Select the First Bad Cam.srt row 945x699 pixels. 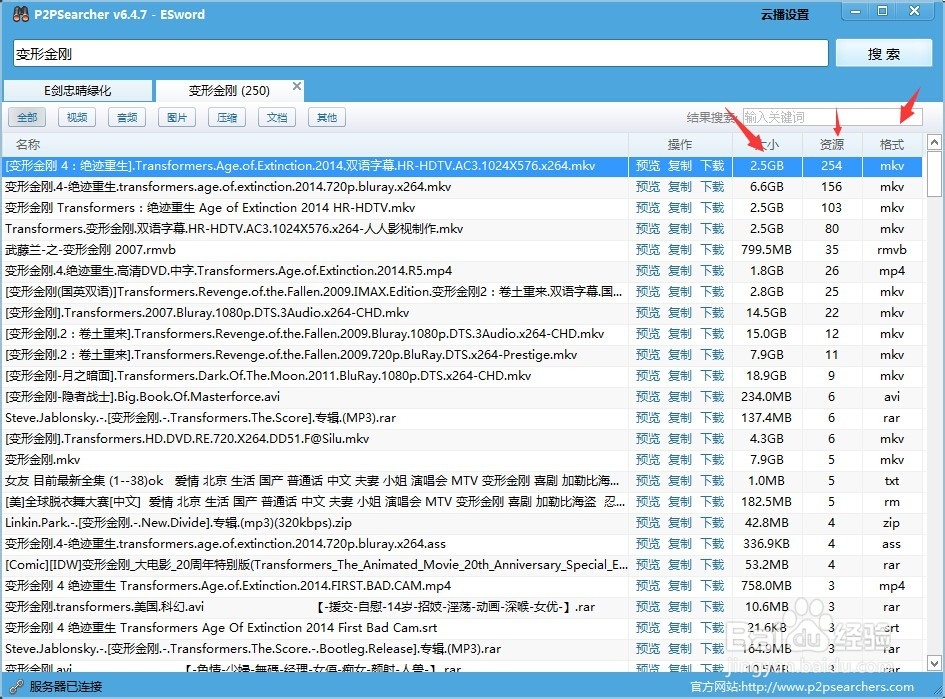(462, 628)
